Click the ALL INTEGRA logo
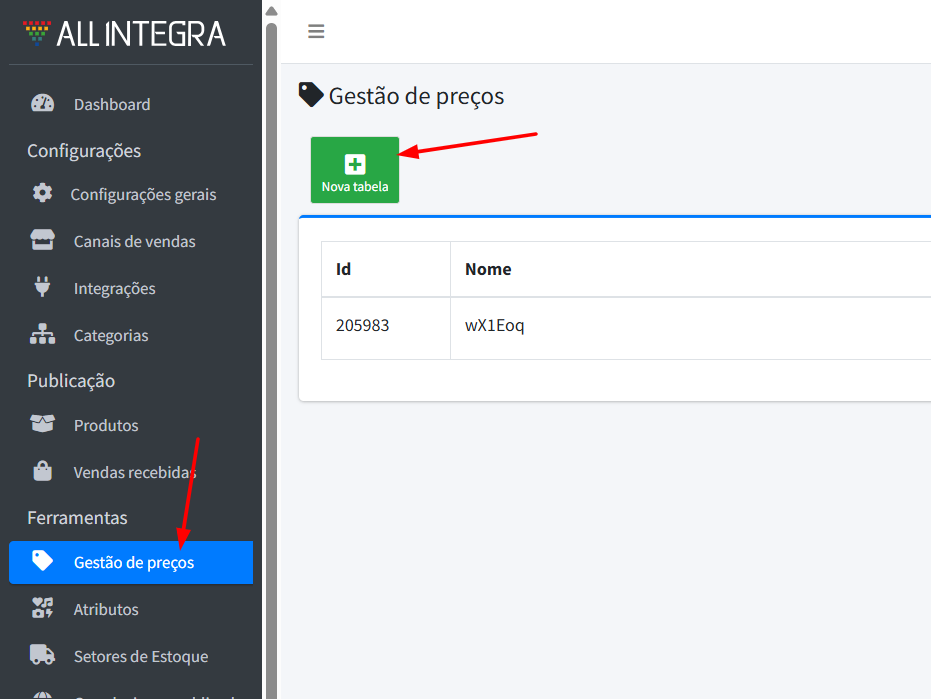 click(x=125, y=34)
